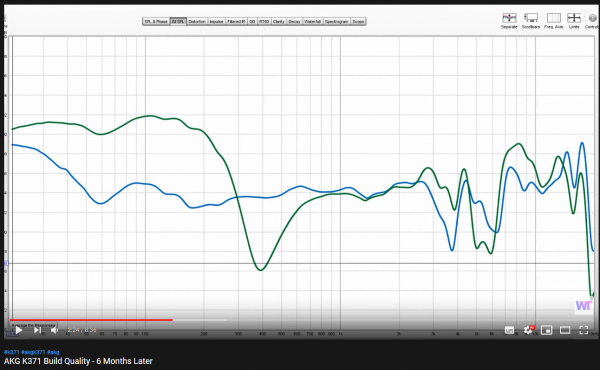Switch to miniplayer mode
The image size is (600, 370).
546,330
